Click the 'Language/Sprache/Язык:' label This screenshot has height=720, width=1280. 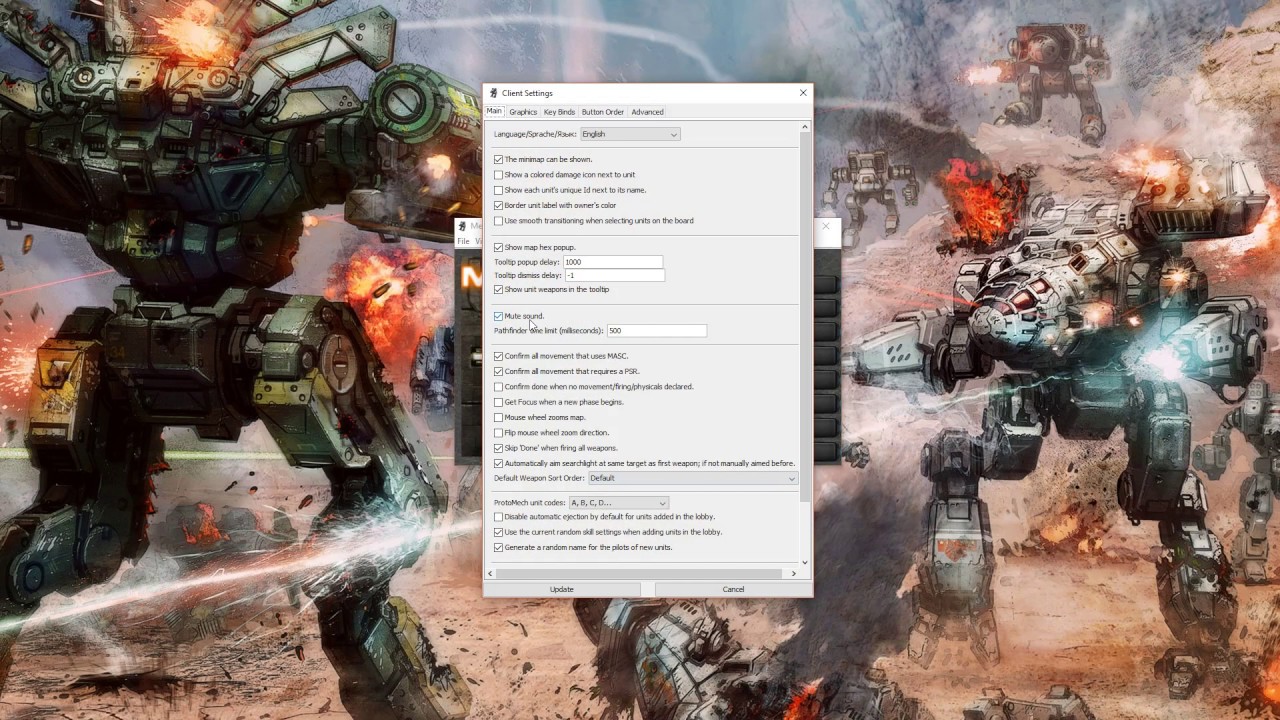tap(535, 134)
